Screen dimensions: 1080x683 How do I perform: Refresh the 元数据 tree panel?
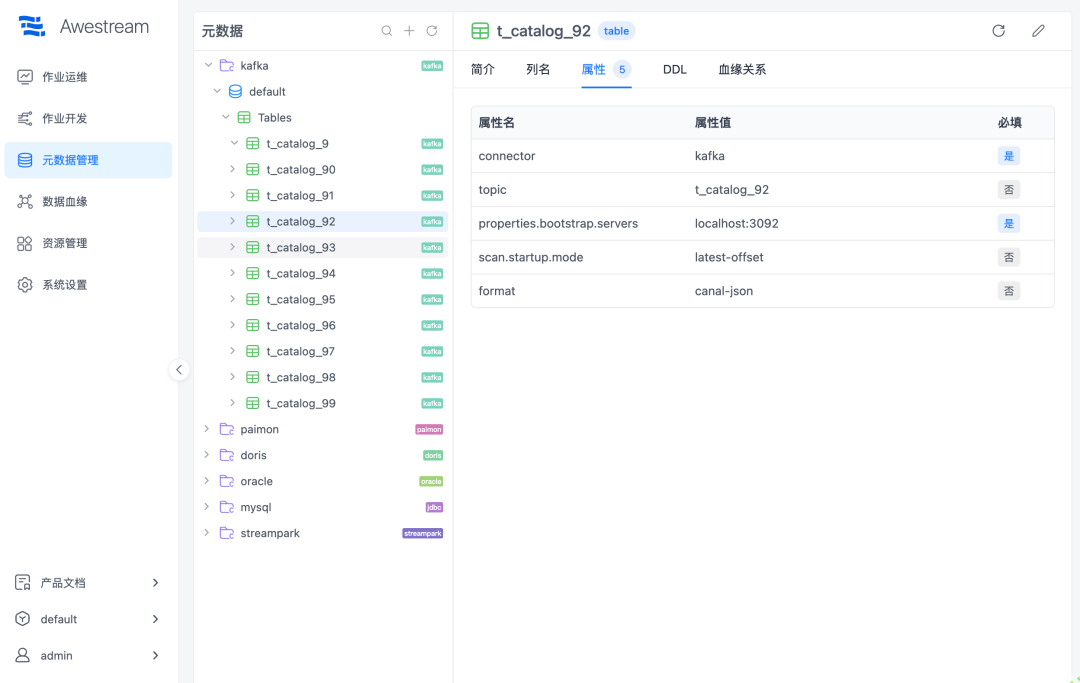coord(432,31)
